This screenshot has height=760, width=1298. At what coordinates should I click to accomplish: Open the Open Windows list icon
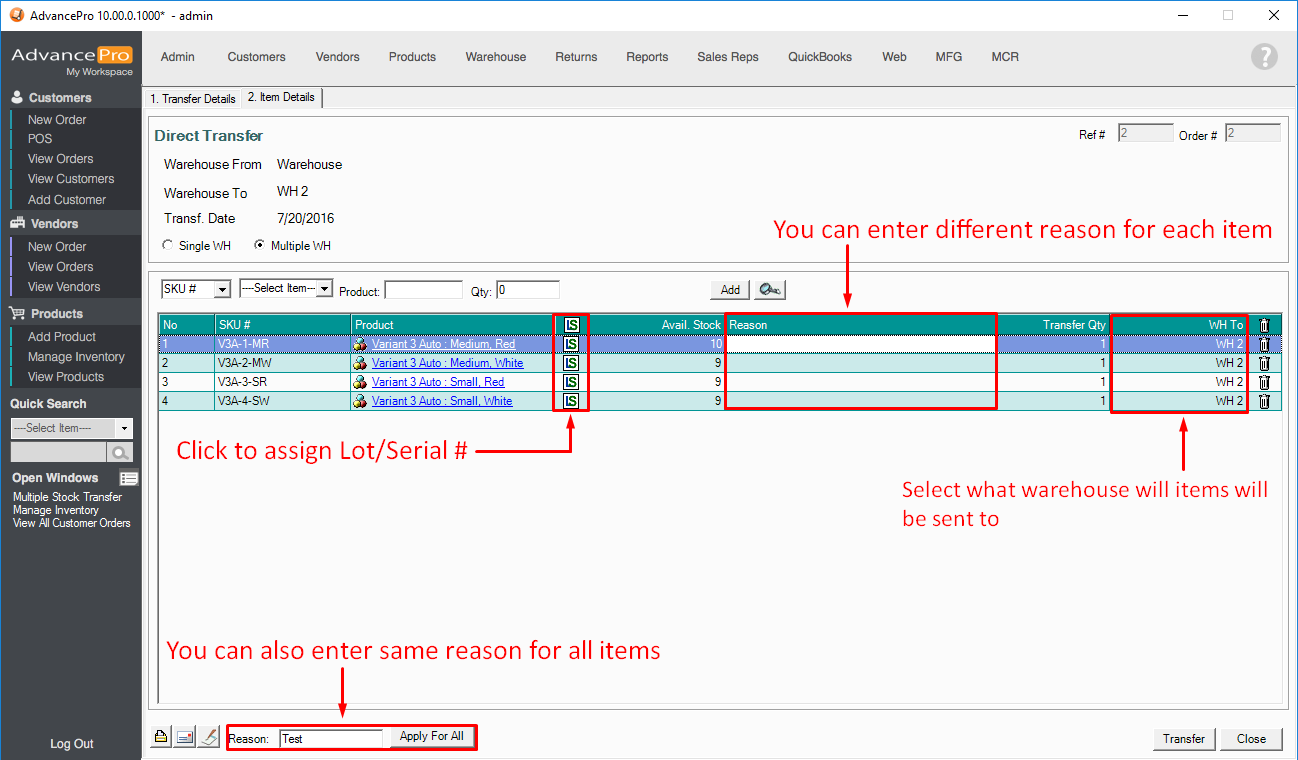coord(128,478)
